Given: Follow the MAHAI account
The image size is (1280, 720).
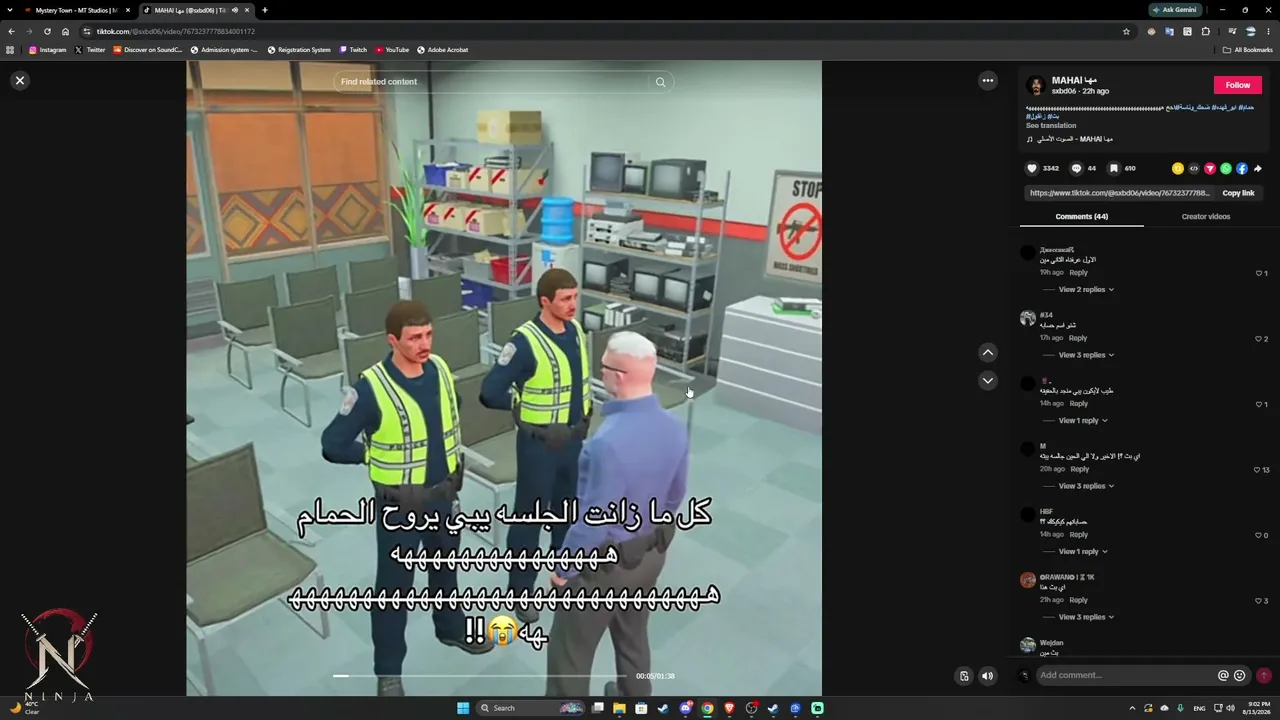Looking at the screenshot, I should pyautogui.click(x=1238, y=85).
